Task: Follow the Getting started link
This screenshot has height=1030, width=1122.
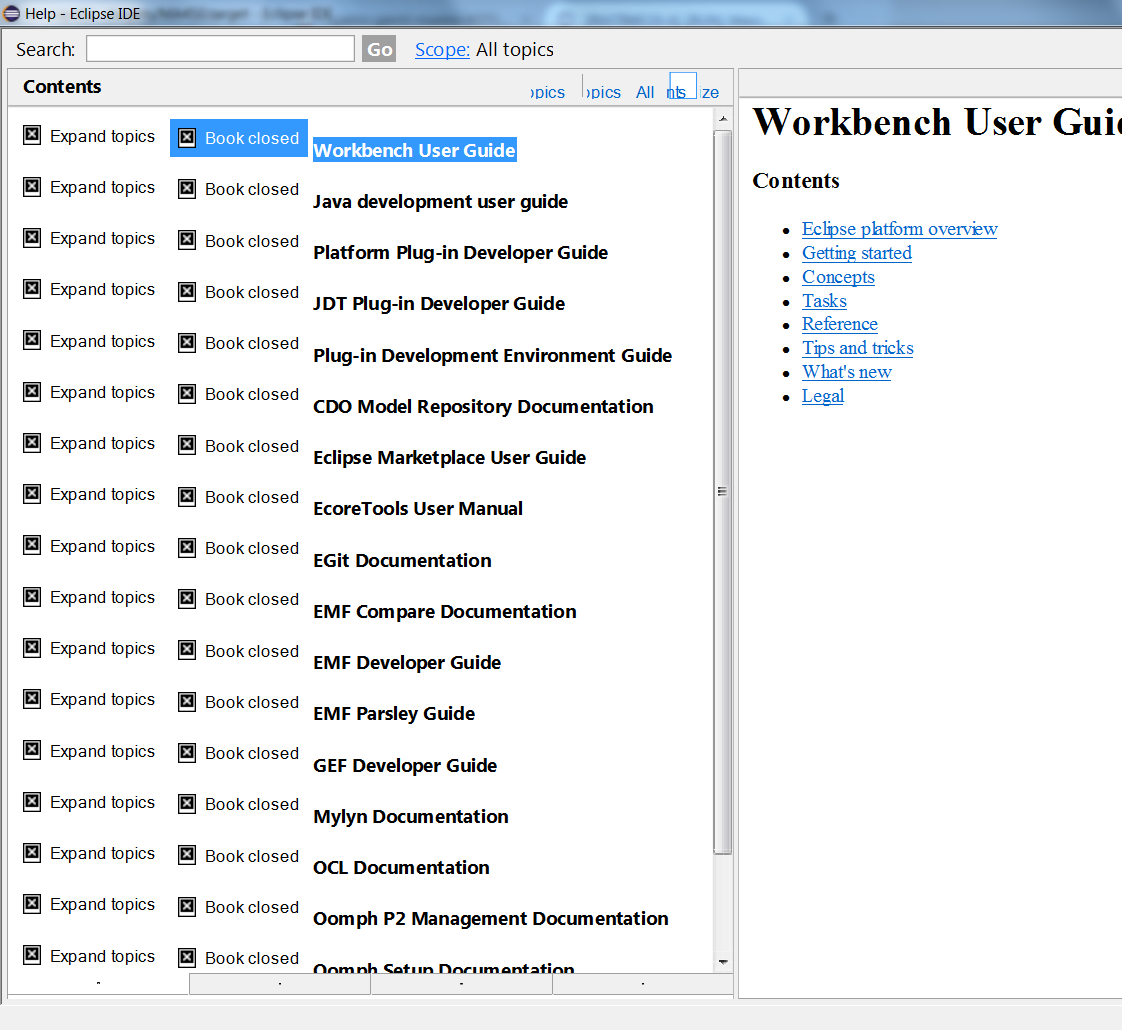Action: 857,253
